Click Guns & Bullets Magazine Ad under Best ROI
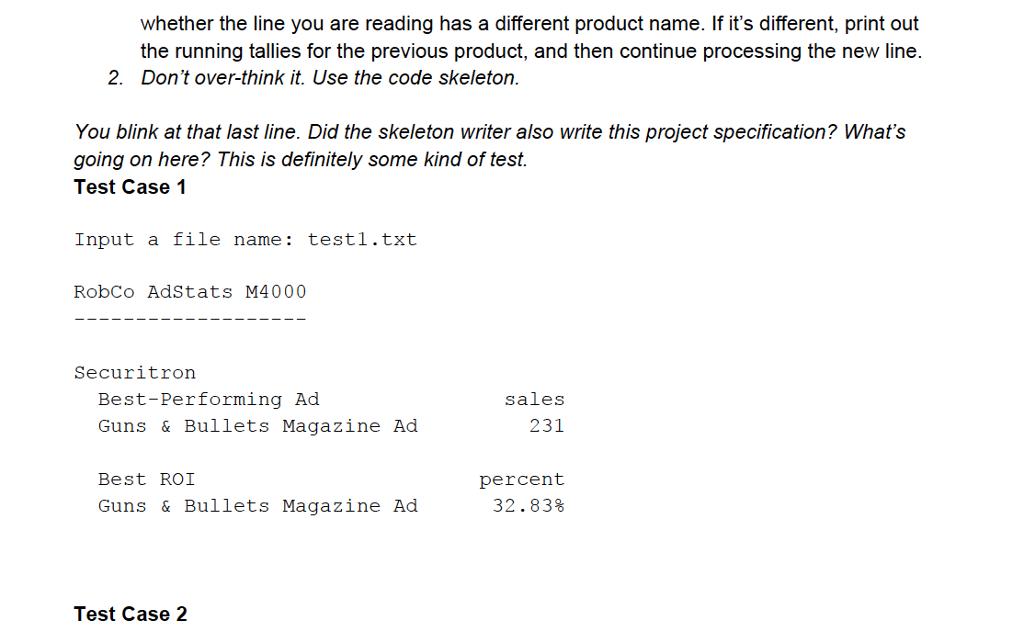The width and height of the screenshot is (1024, 643). [258, 506]
